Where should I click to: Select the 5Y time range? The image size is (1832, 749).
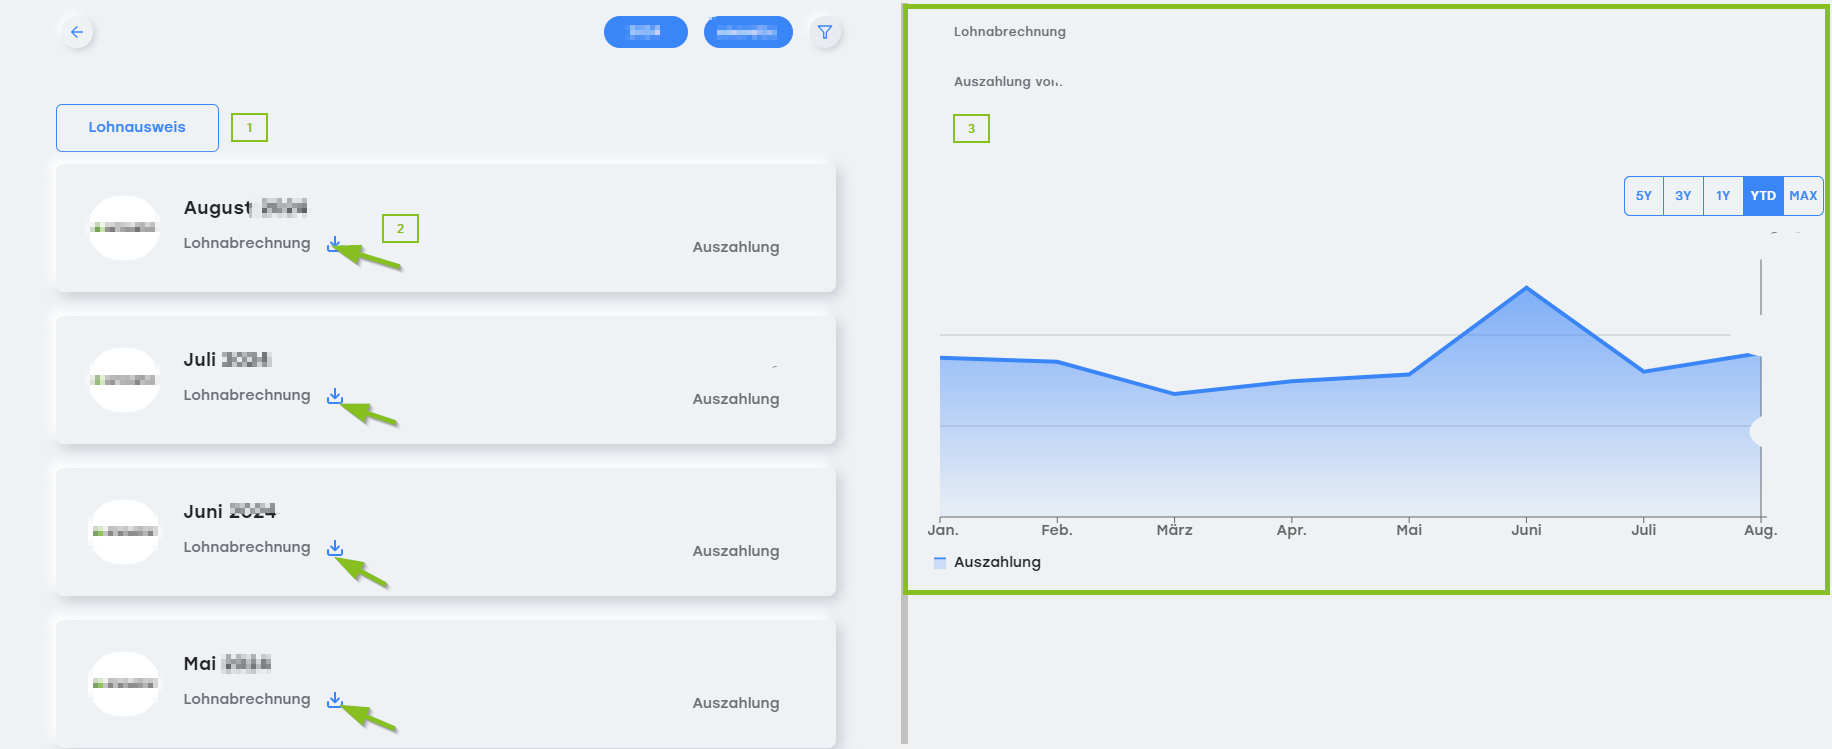pyautogui.click(x=1643, y=196)
